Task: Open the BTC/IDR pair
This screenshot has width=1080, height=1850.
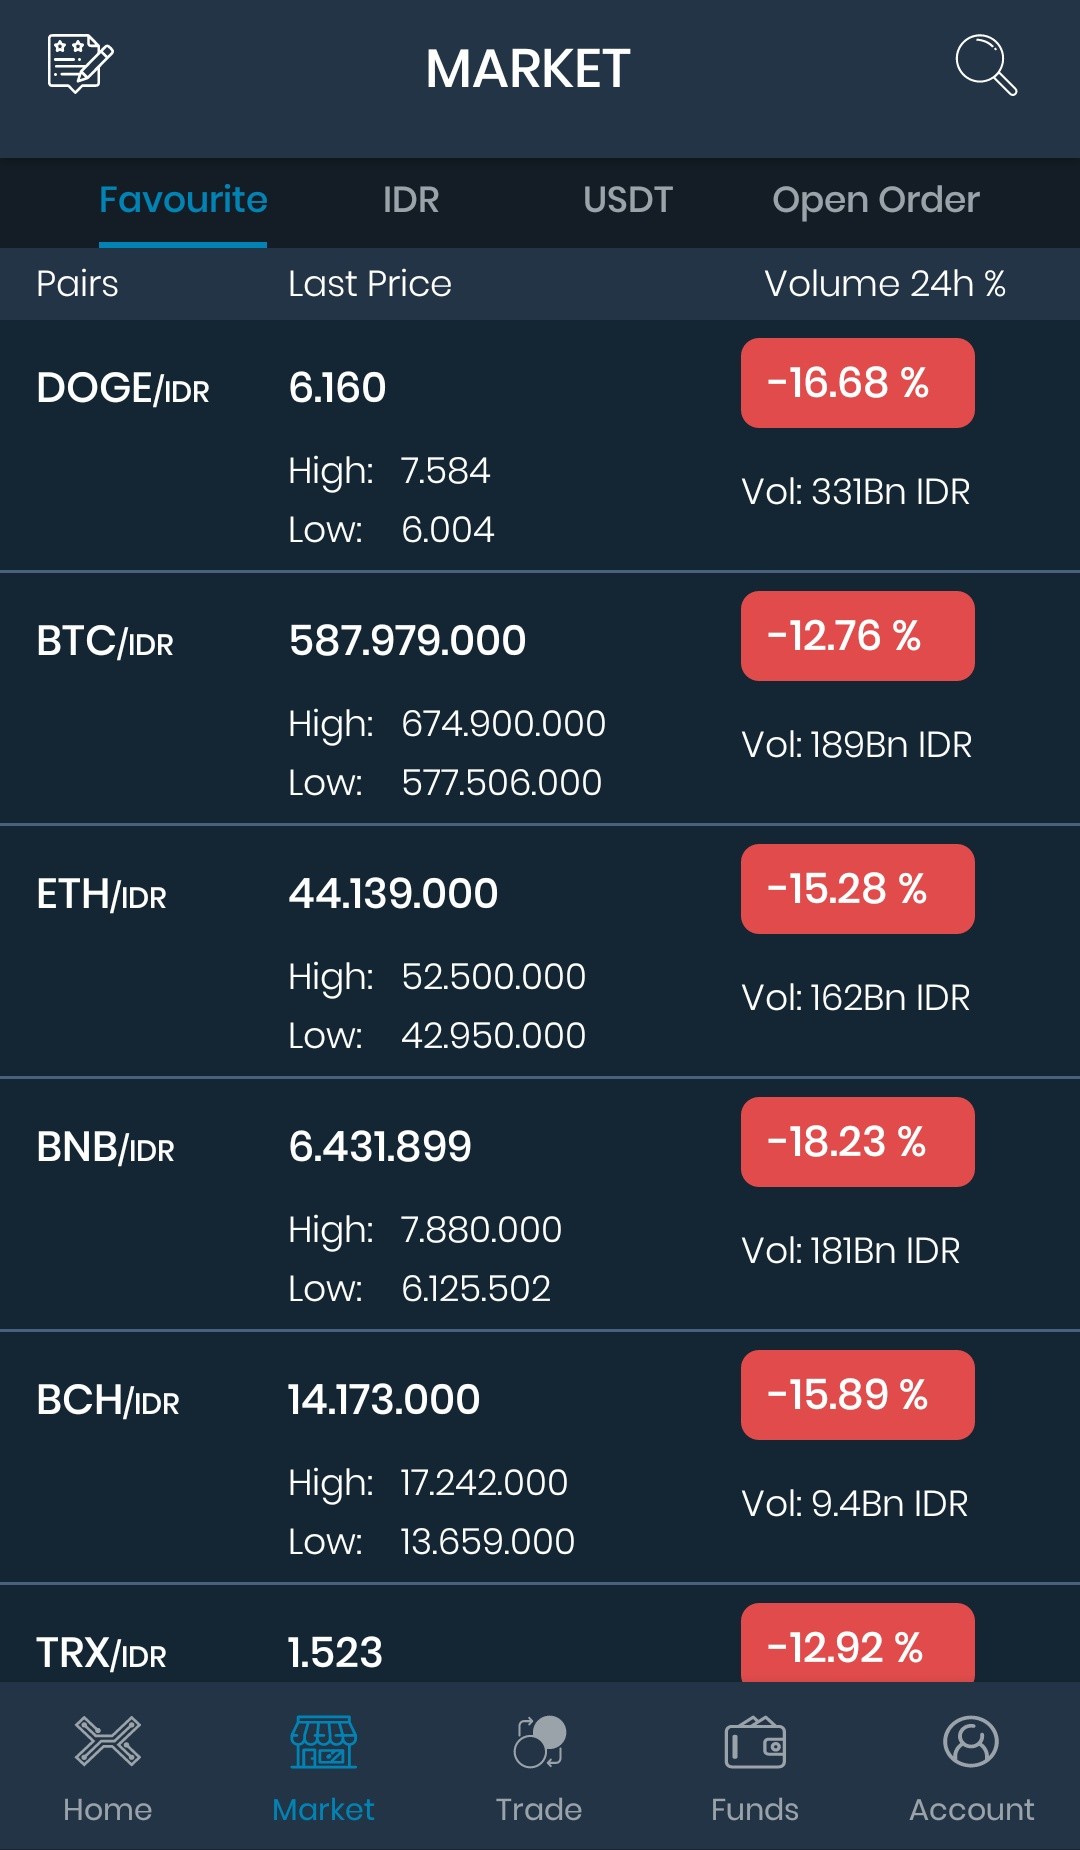Action: pos(540,699)
